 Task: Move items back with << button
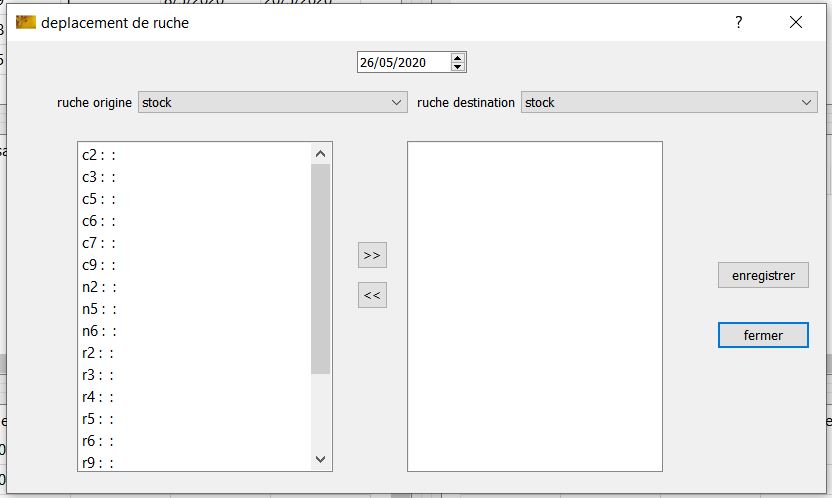372,295
